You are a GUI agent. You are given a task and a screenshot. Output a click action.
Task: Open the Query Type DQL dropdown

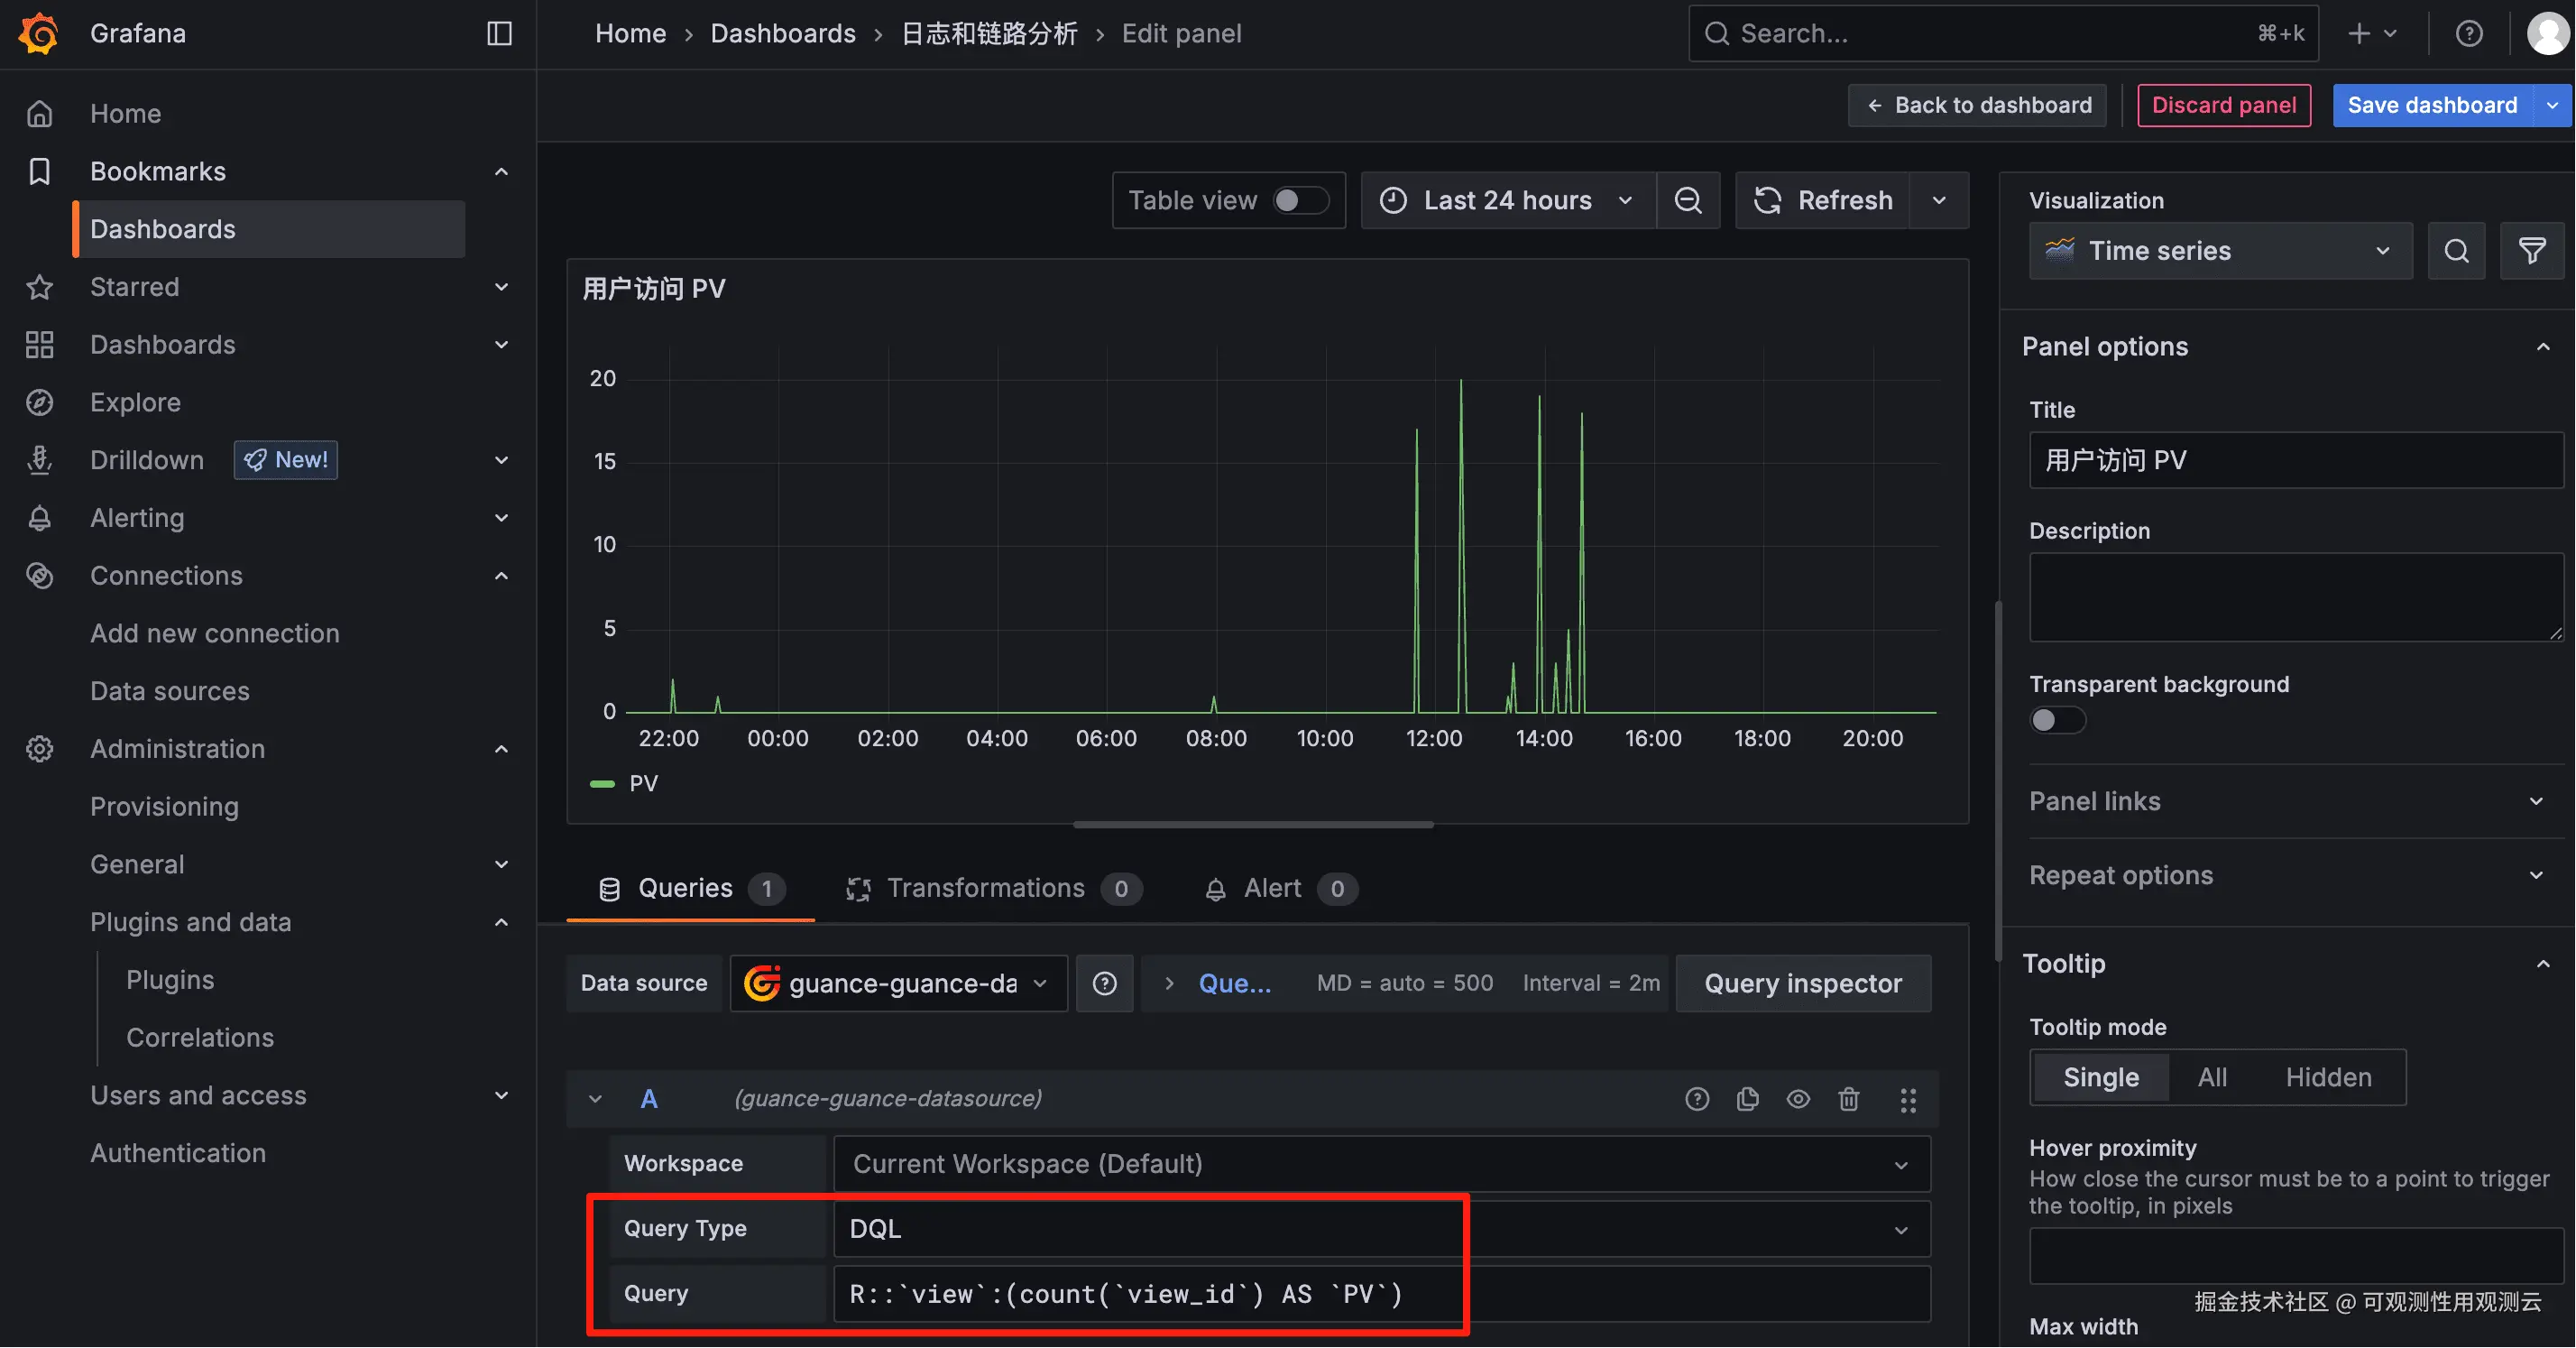[1380, 1229]
